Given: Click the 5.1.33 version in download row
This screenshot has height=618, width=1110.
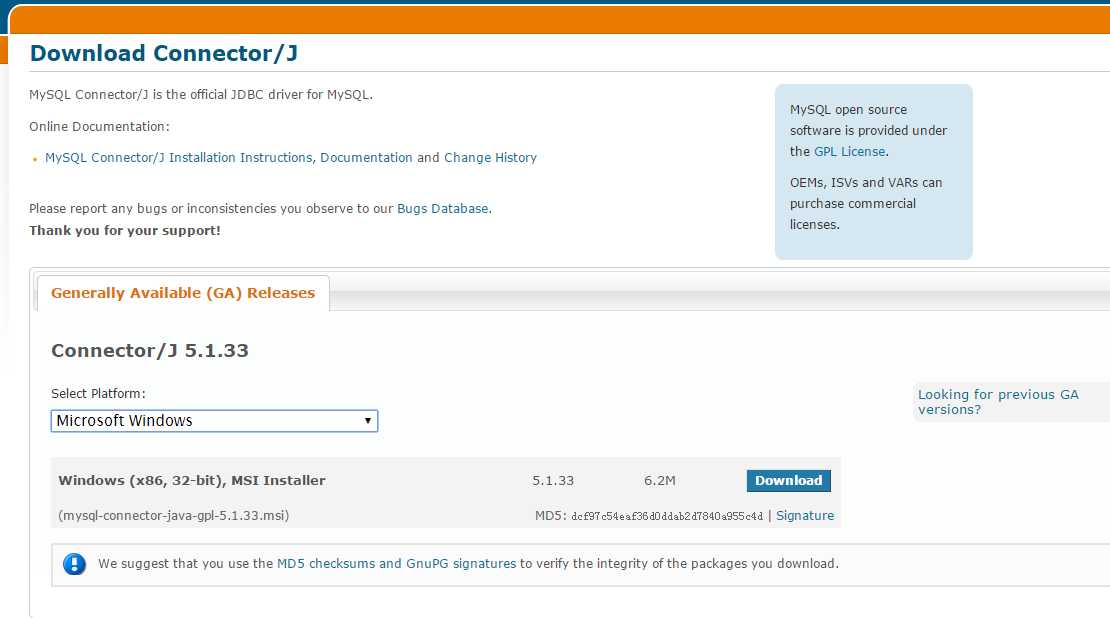Looking at the screenshot, I should [x=553, y=481].
